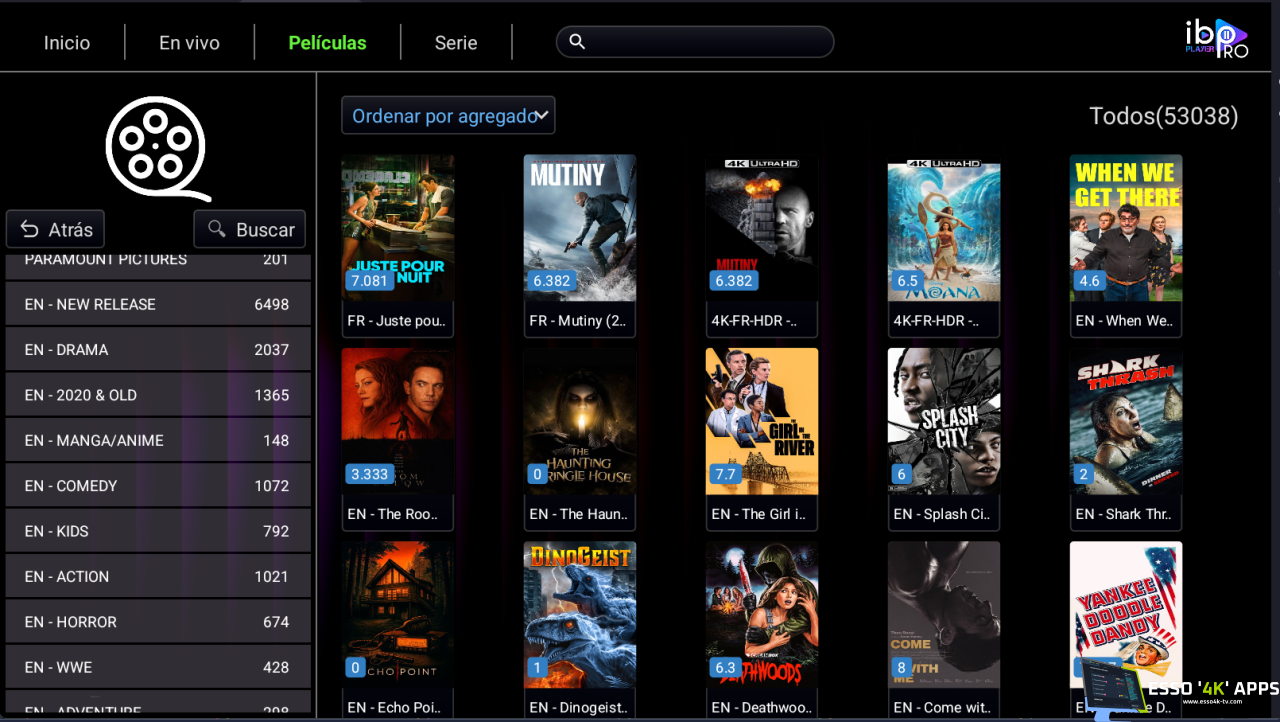1280x722 pixels.
Task: Select the EN - DRAMA category
Action: (x=158, y=349)
